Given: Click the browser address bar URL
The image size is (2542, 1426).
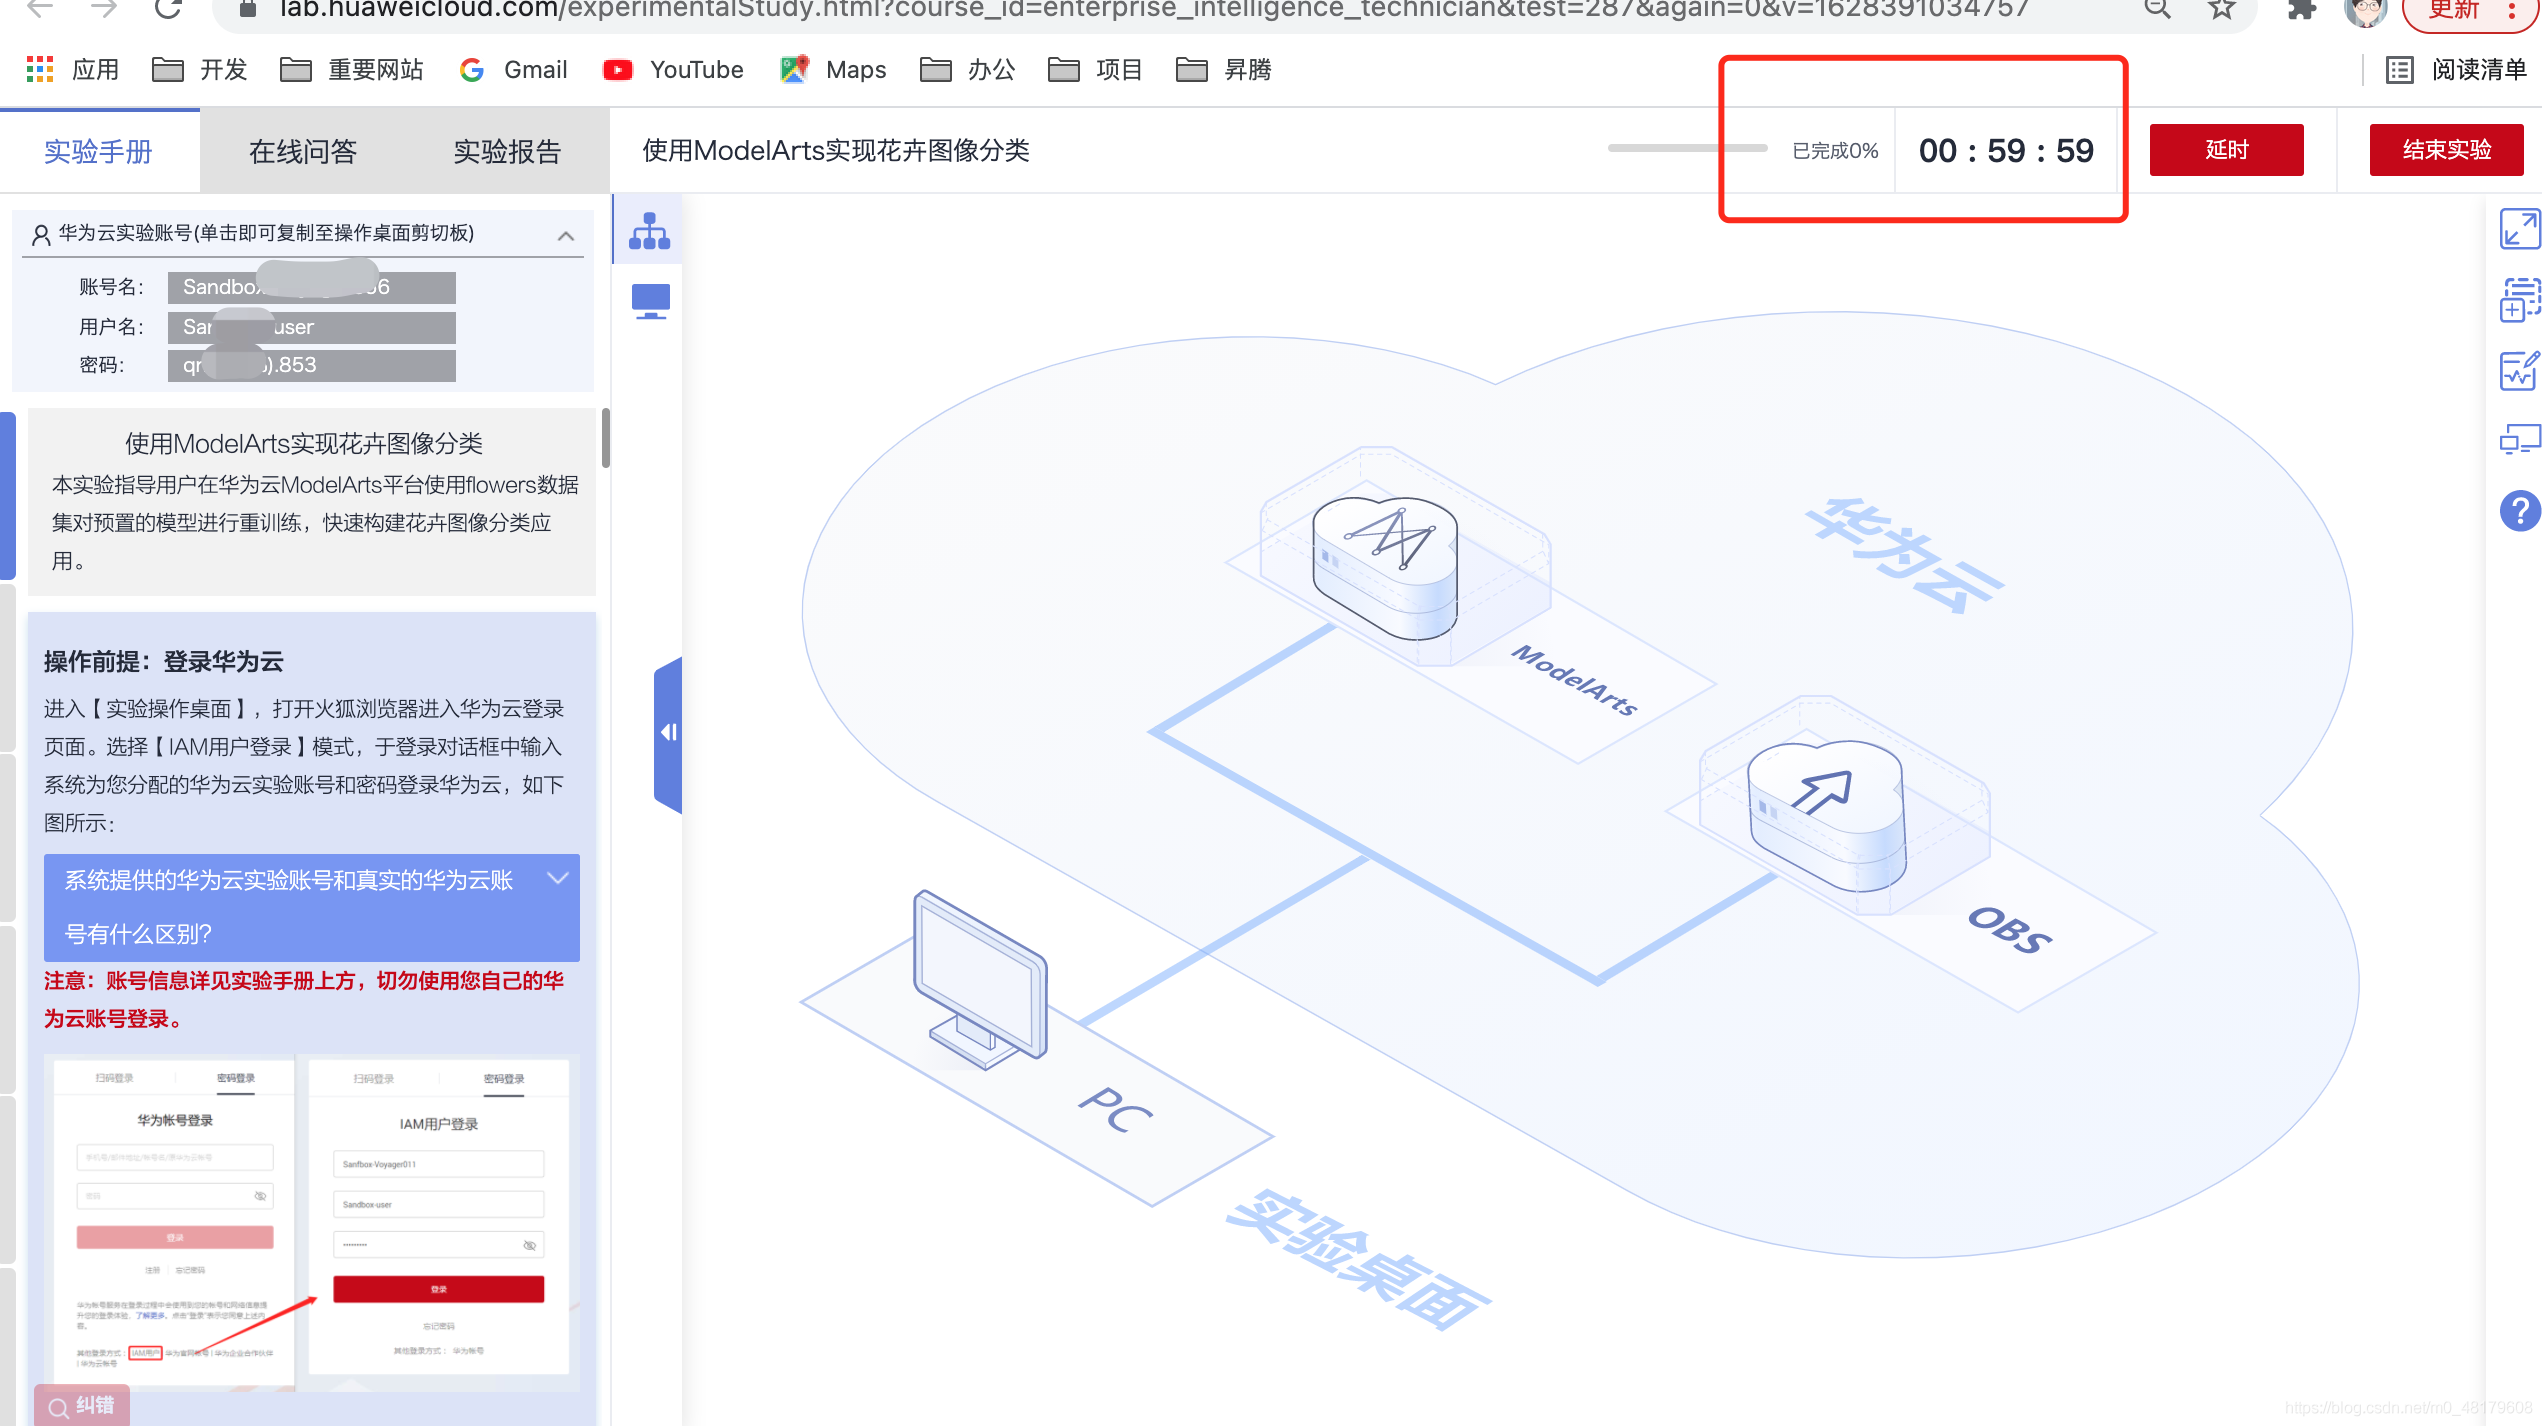Looking at the screenshot, I should tap(1154, 9).
